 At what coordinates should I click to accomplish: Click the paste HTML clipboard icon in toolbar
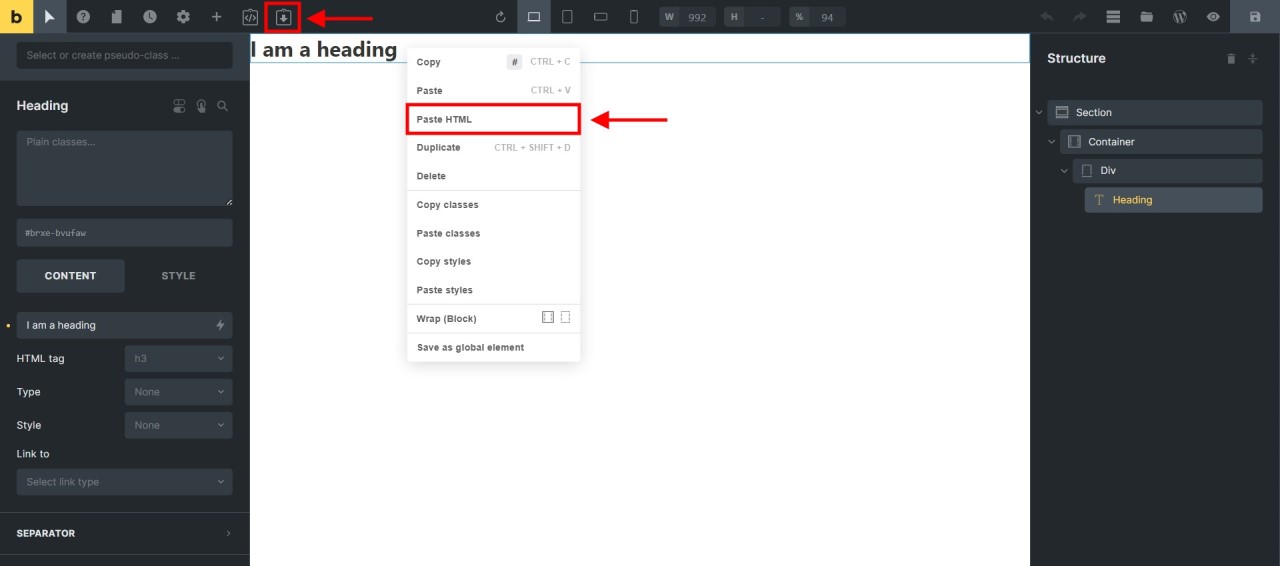pos(284,17)
